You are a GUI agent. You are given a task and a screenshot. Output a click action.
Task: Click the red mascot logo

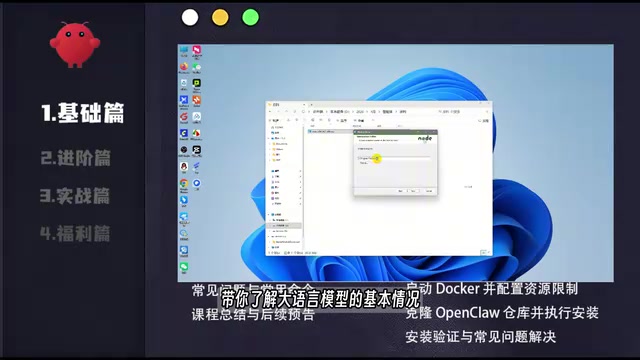75,44
